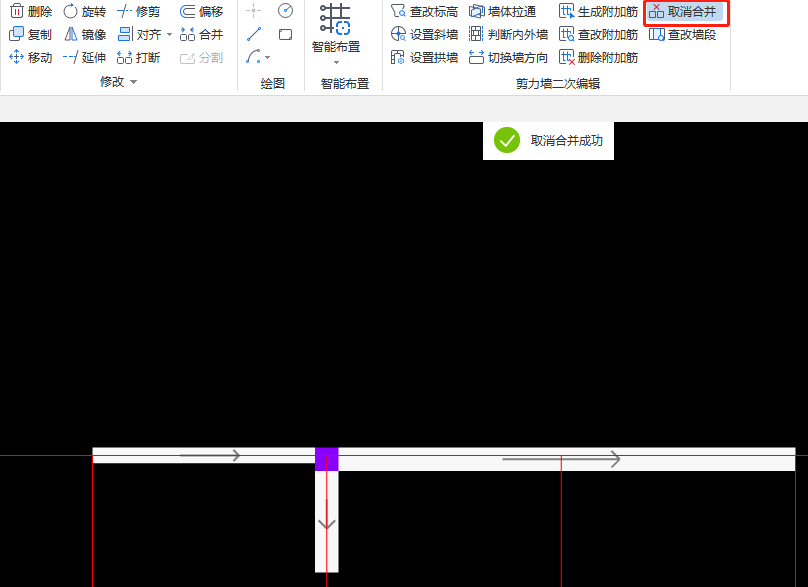Screen dimensions: 808x587
Task: Select the rectangle drawing tool
Action: tap(285, 35)
